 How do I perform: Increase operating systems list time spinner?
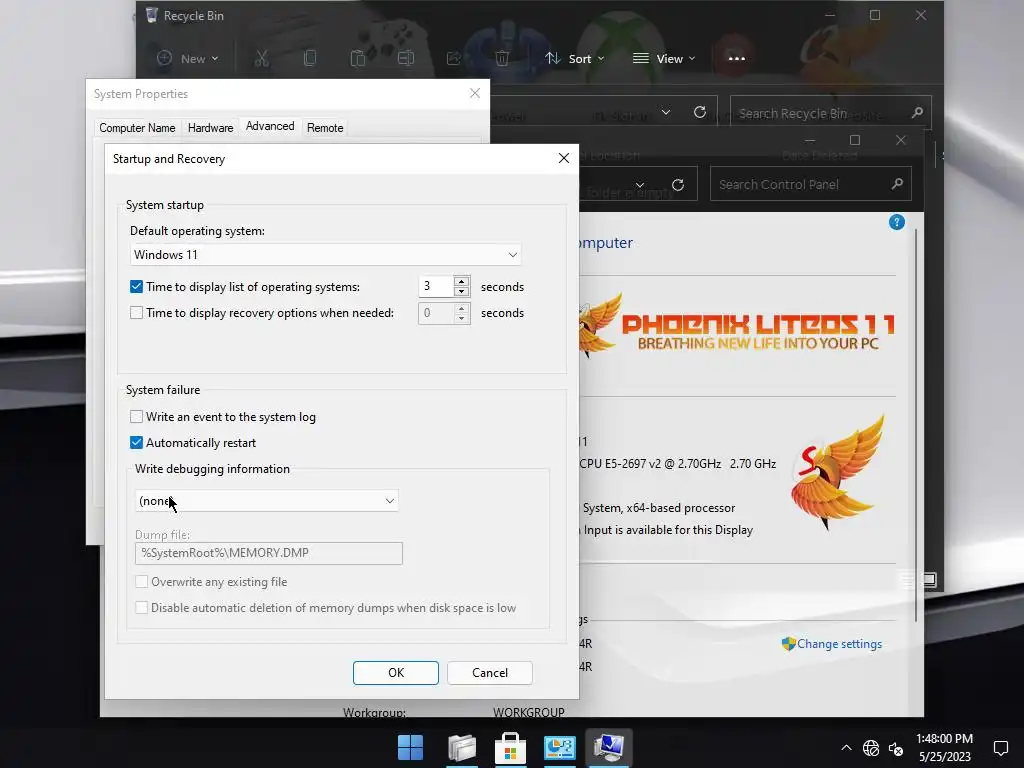pyautogui.click(x=462, y=281)
